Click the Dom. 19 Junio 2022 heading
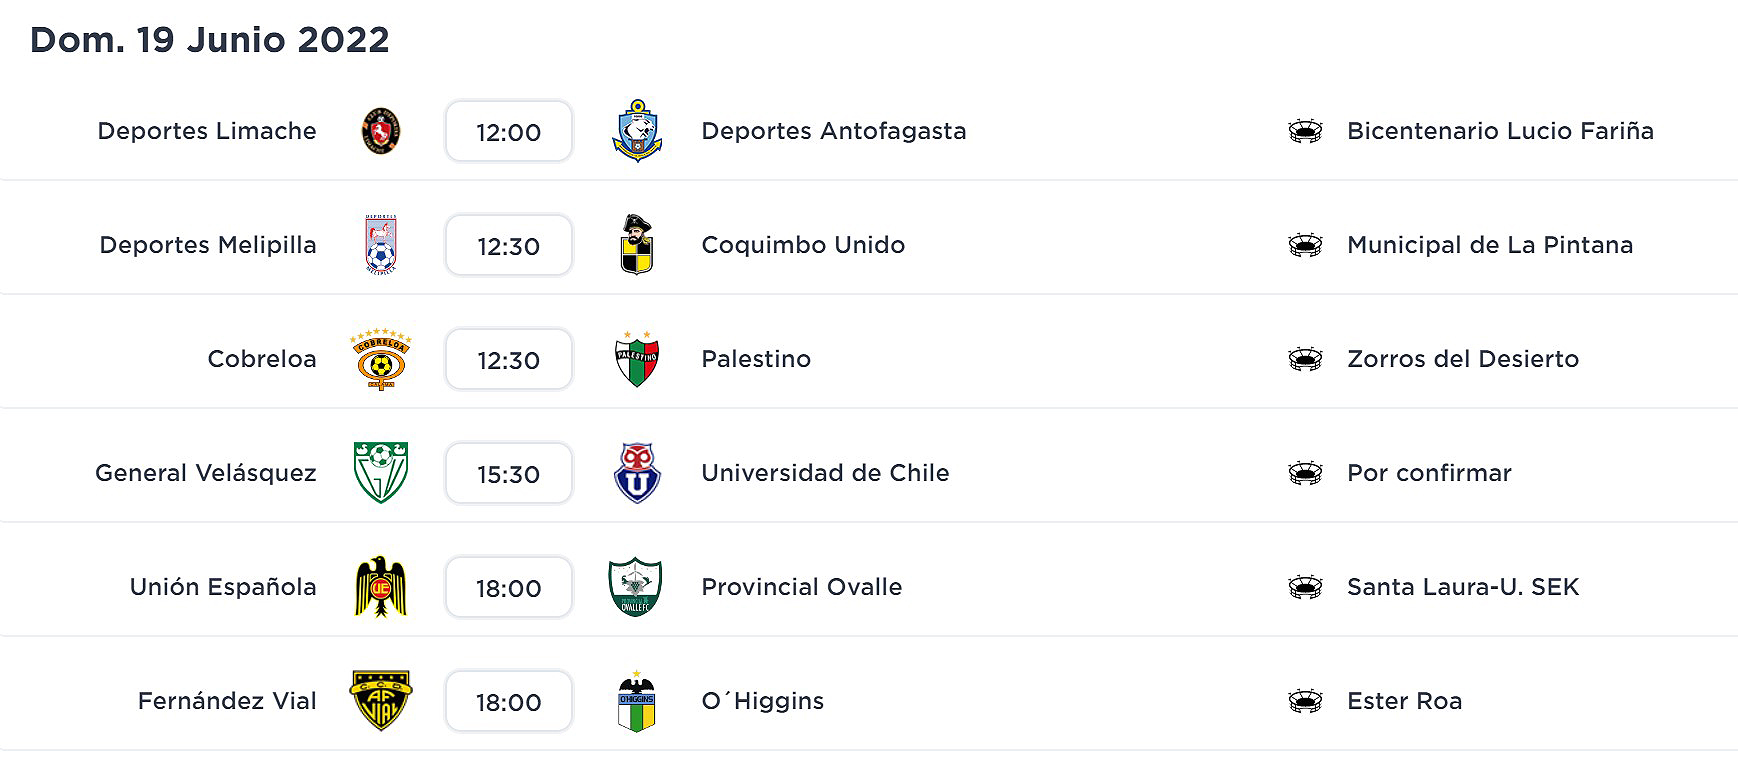This screenshot has width=1738, height=777. click(x=209, y=40)
